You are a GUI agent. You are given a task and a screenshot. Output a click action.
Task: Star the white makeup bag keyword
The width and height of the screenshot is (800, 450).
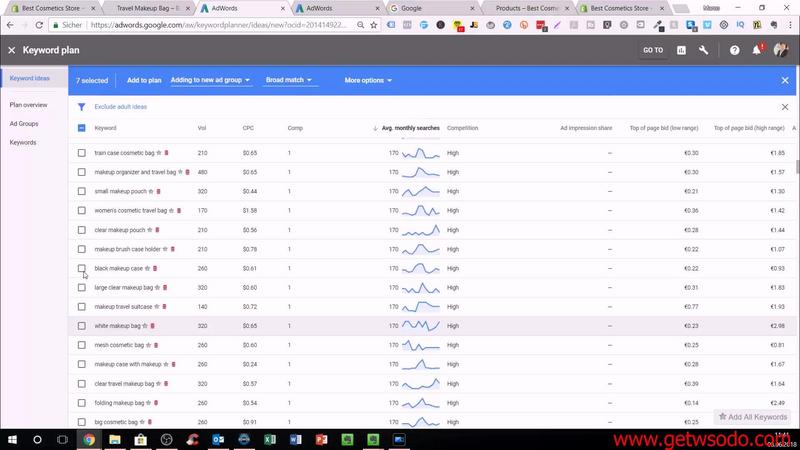145,326
